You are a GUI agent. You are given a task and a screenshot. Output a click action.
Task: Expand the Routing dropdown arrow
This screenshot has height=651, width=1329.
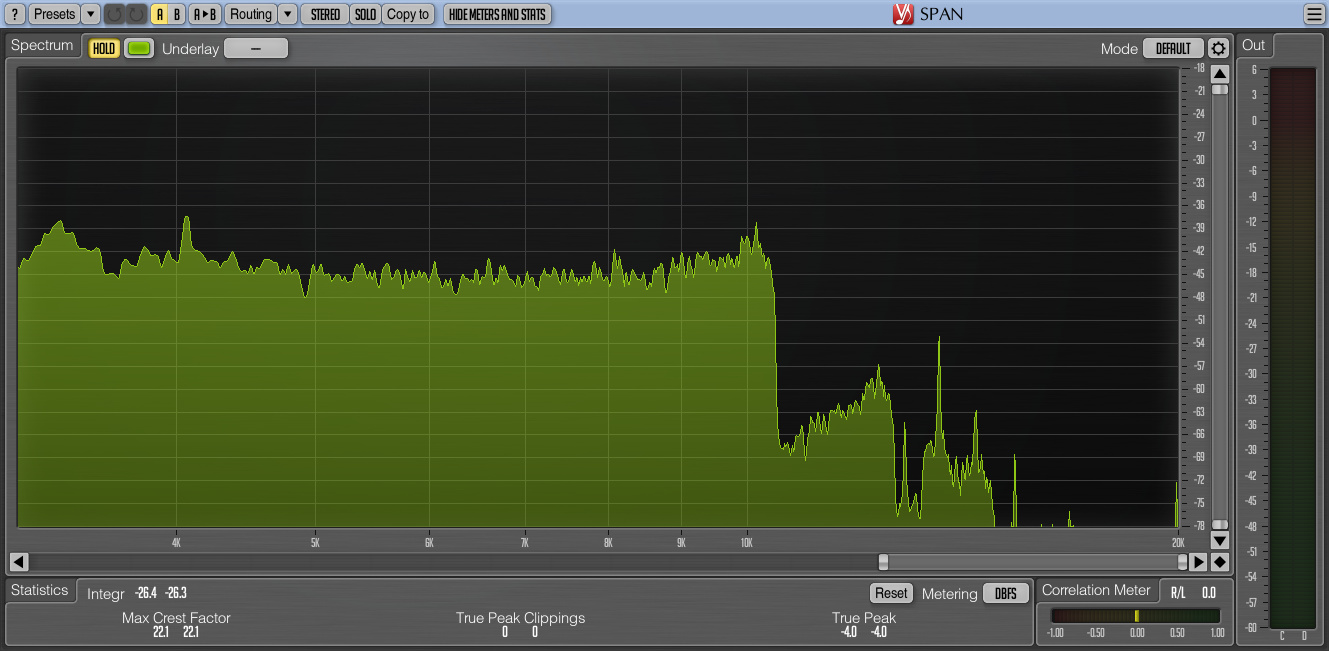pyautogui.click(x=287, y=14)
